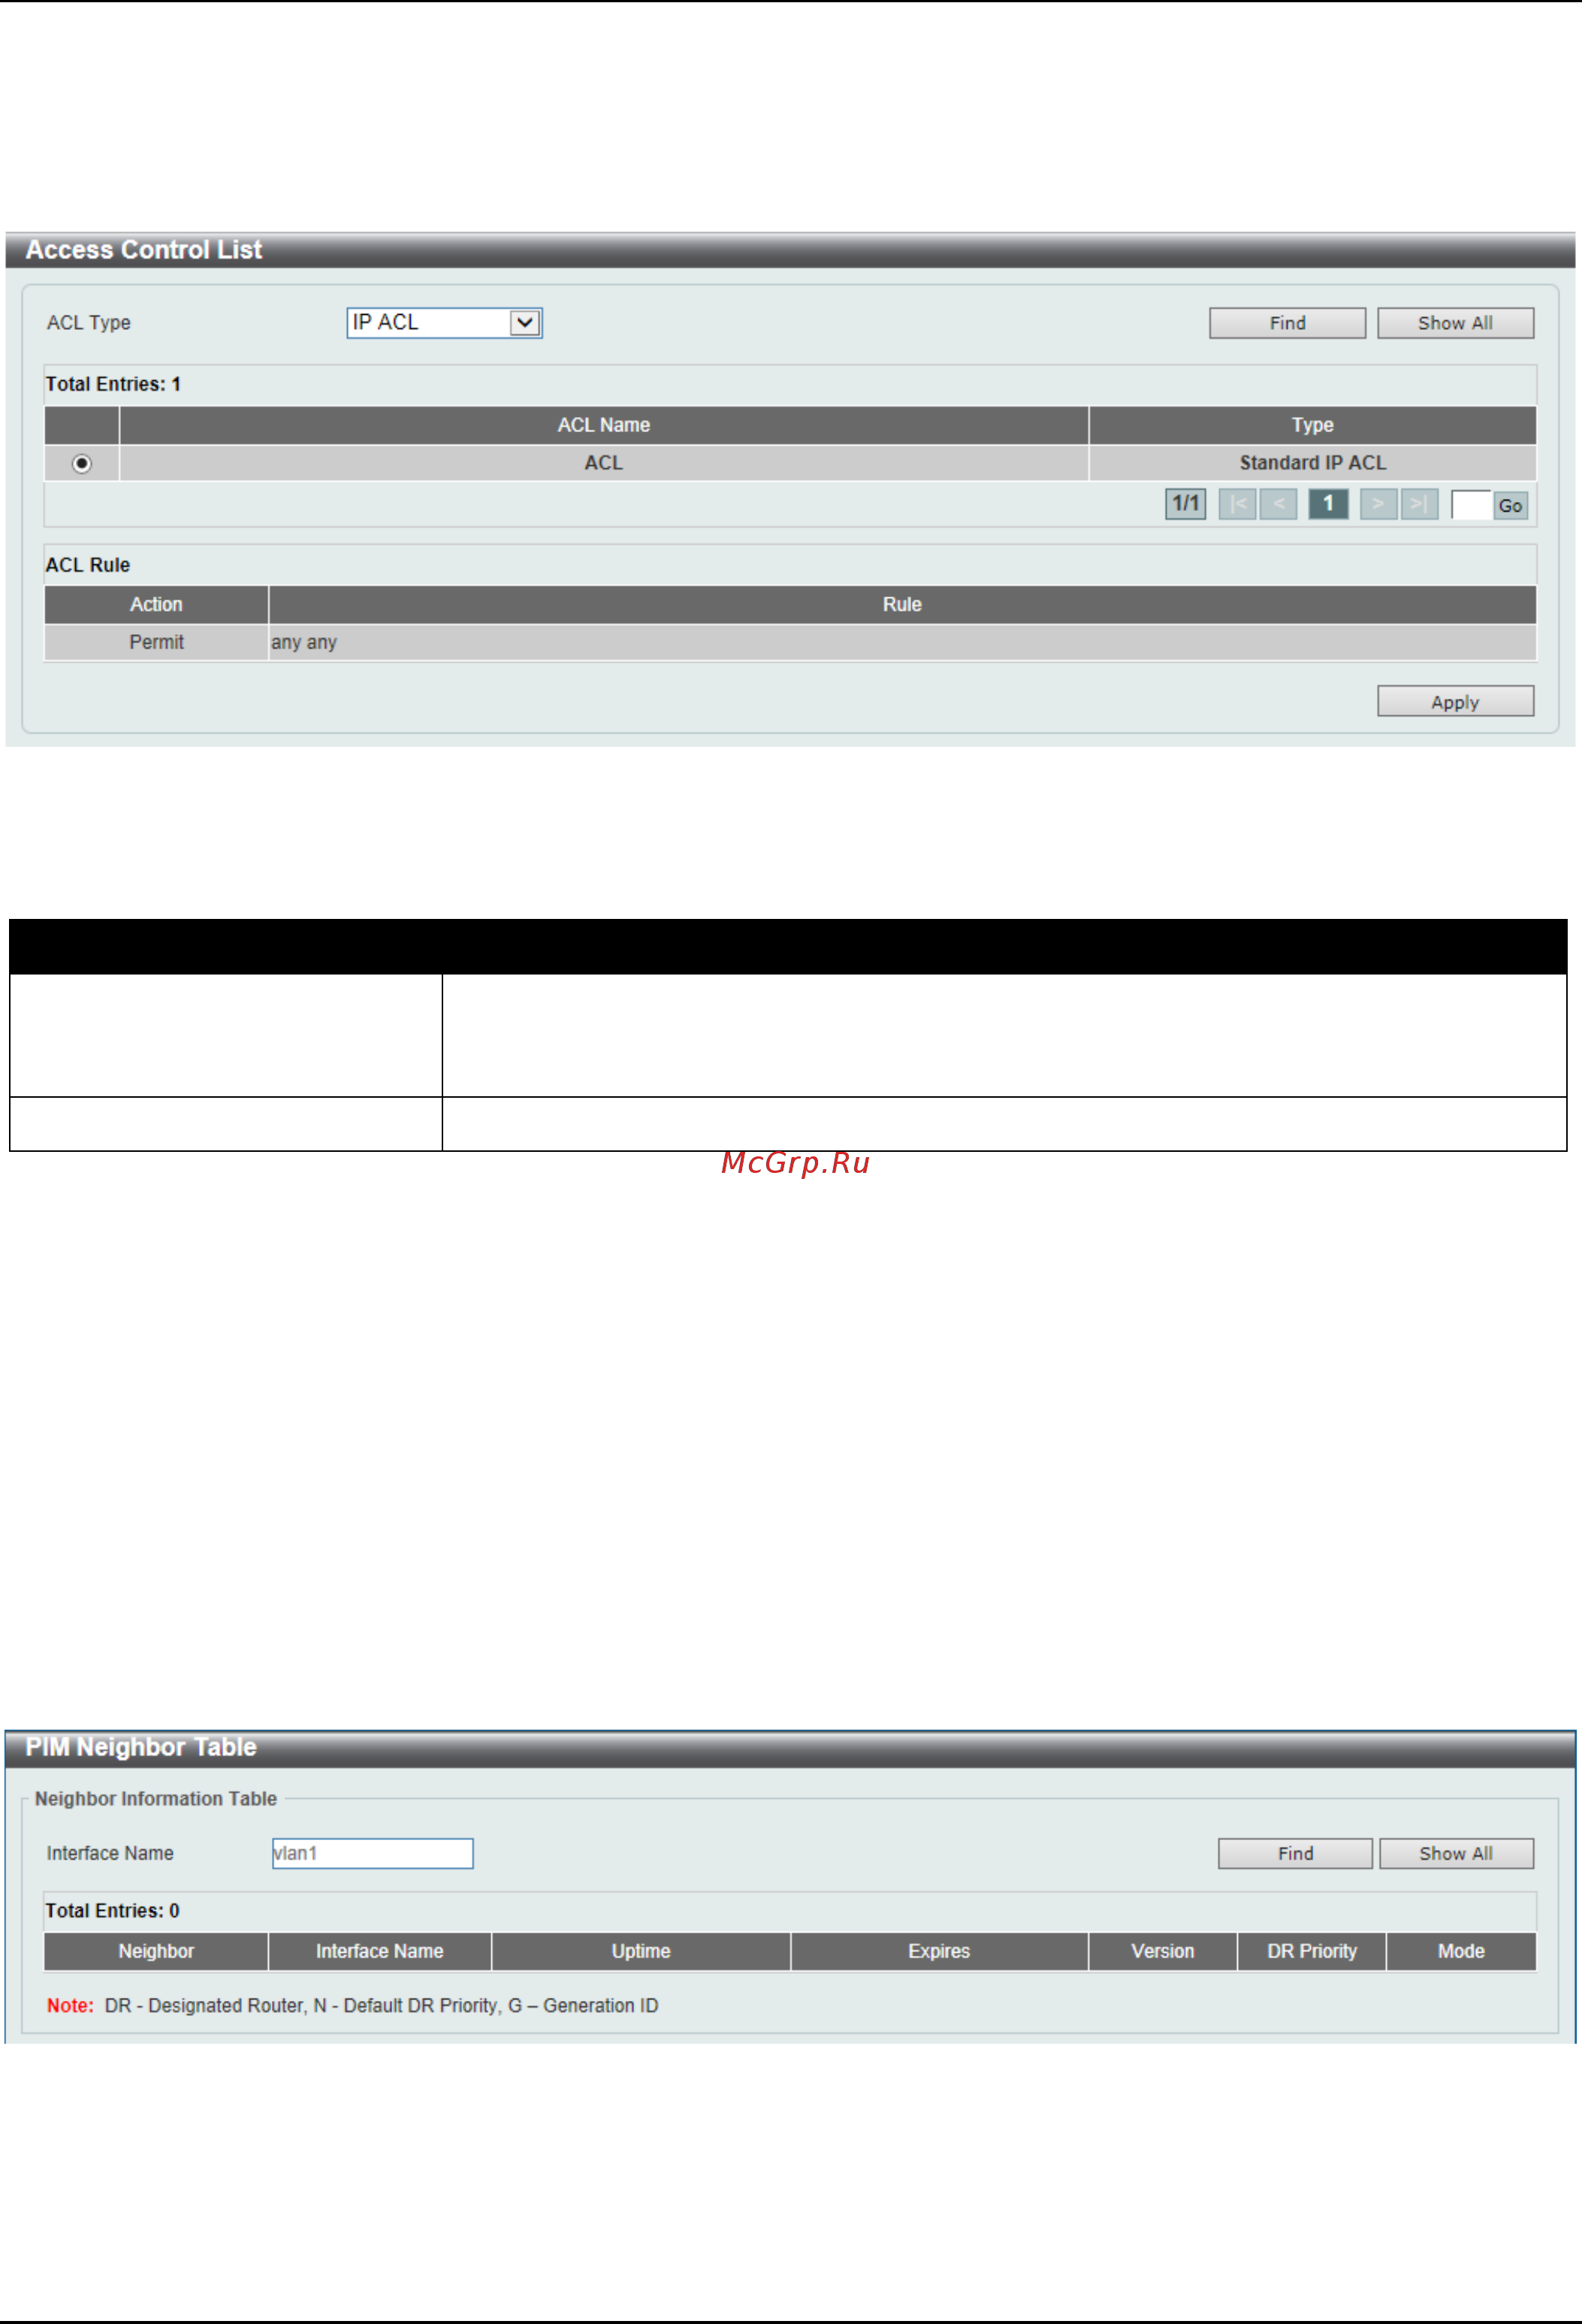
Task: Go to previous page icon
Action: pyautogui.click(x=1278, y=504)
